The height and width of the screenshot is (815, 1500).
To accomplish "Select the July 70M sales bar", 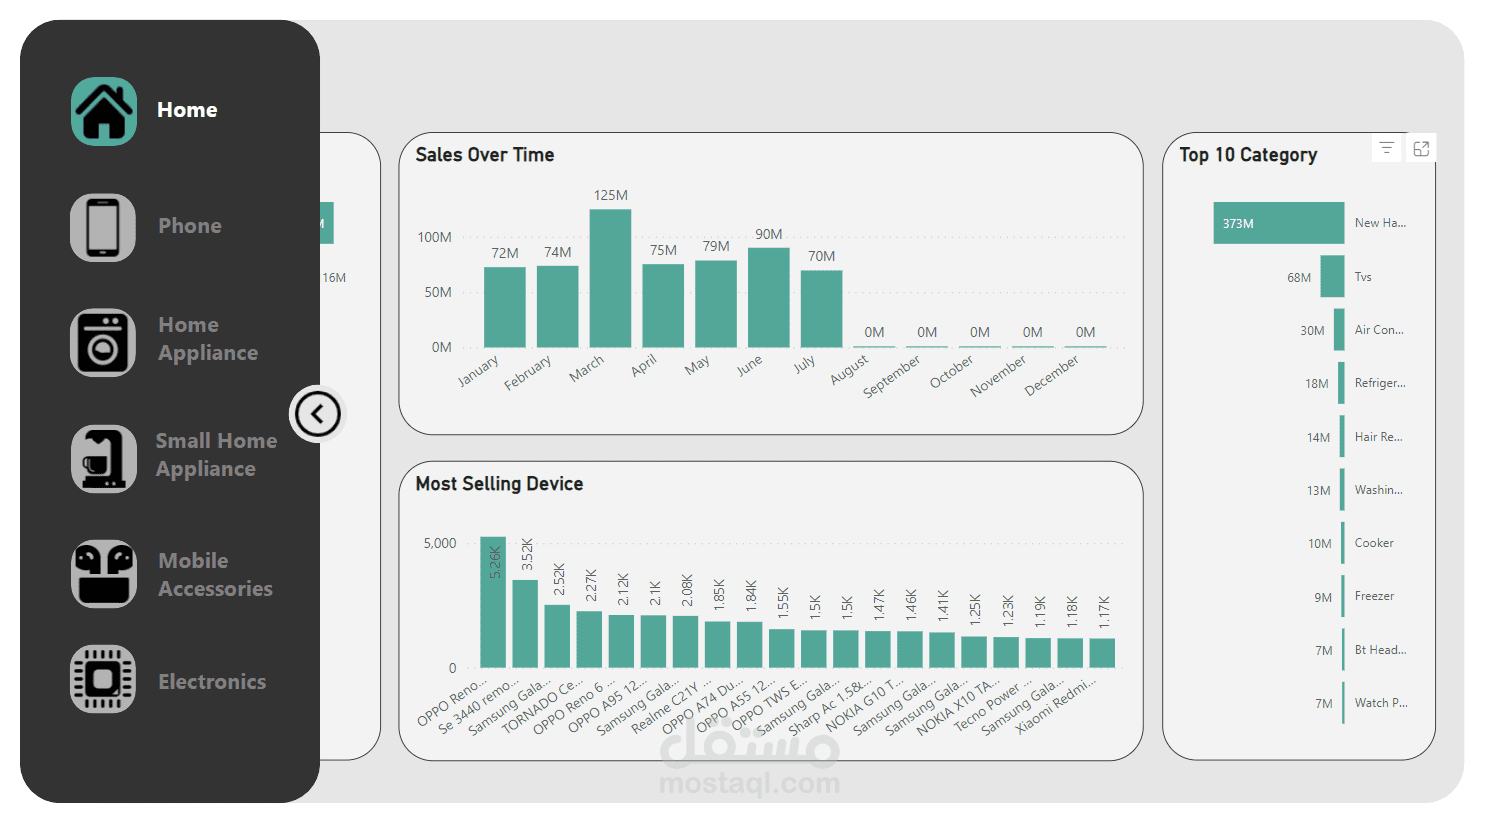I will 822,309.
